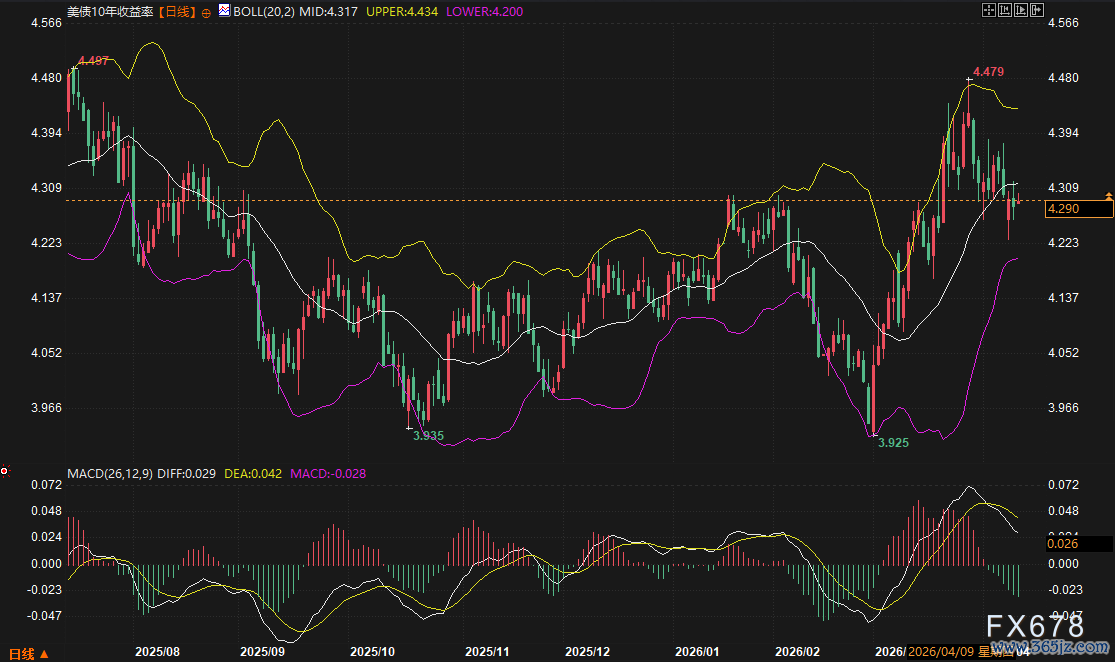Click the 3.925 low price marker
This screenshot has width=1115, height=662.
pos(893,443)
